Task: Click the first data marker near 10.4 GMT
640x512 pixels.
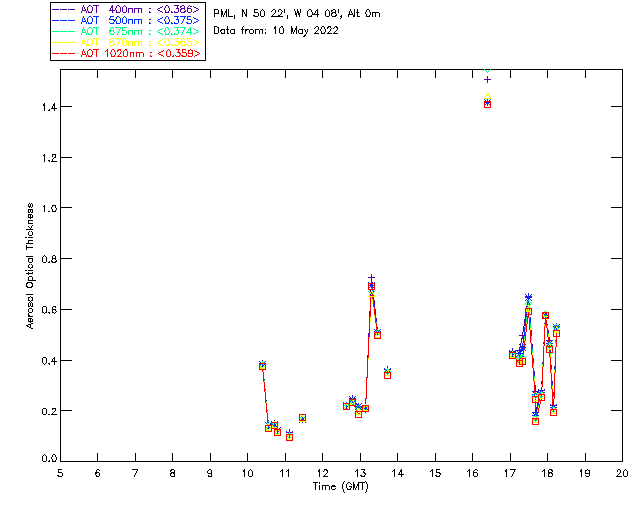Action: coord(262,366)
